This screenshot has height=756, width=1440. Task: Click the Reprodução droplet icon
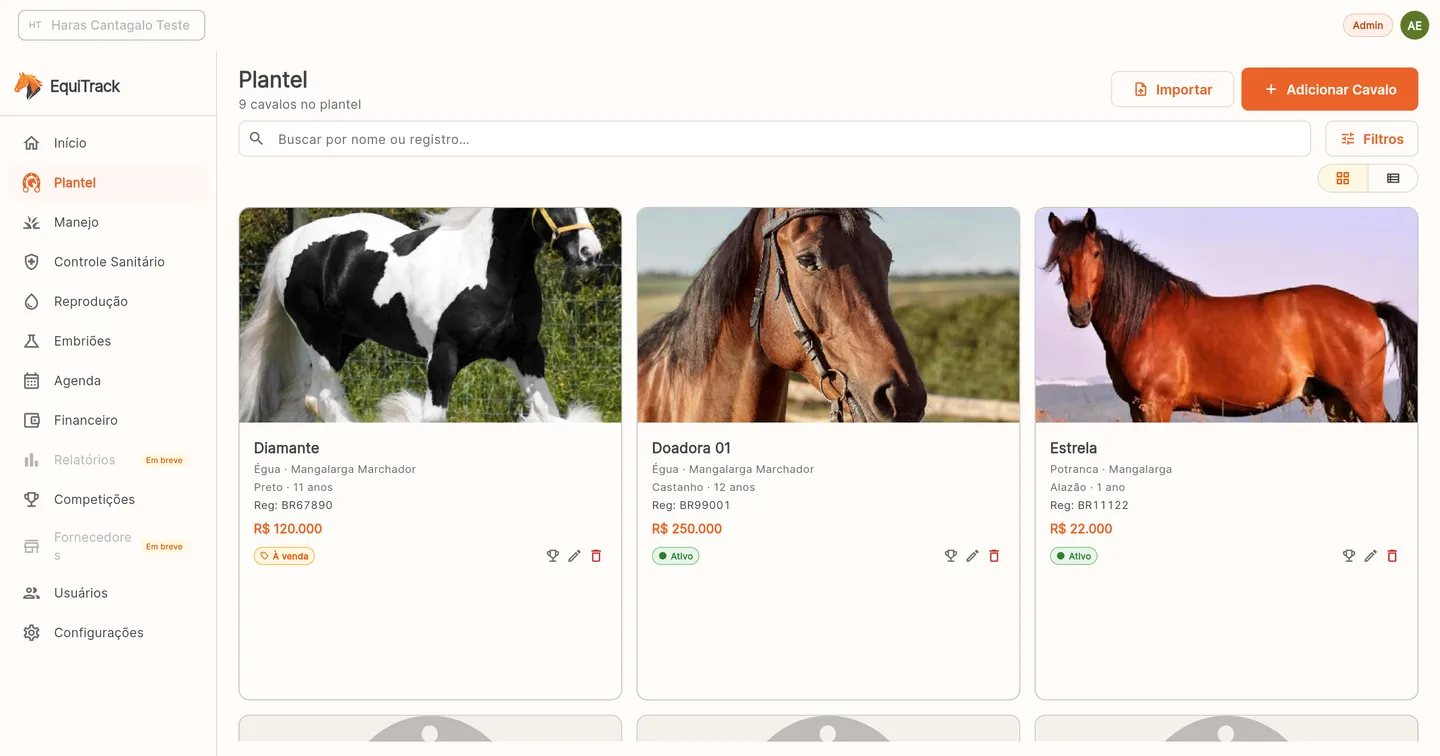pos(32,301)
